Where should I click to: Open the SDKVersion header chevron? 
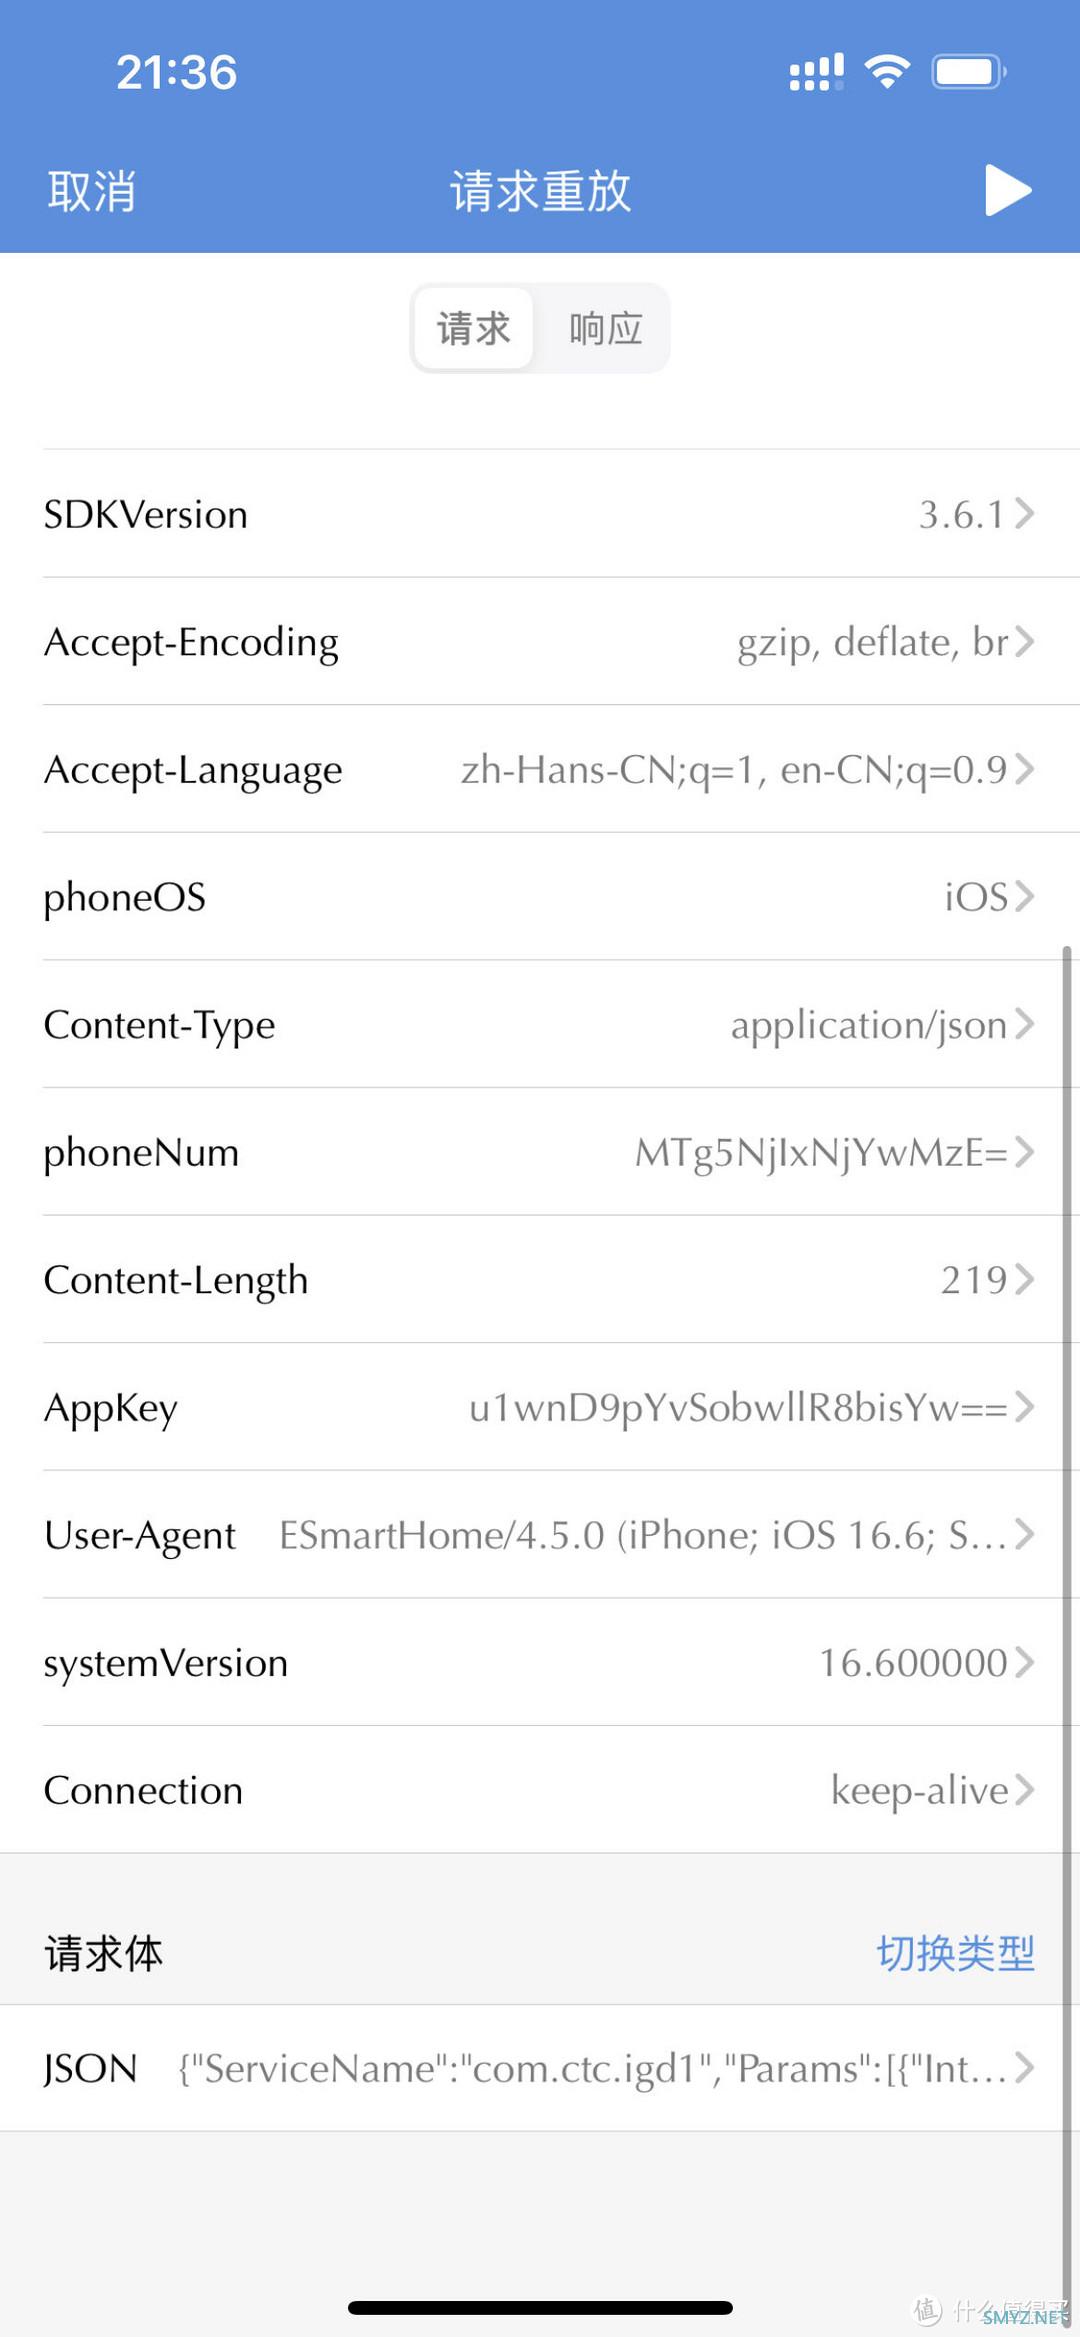[x=1024, y=514]
